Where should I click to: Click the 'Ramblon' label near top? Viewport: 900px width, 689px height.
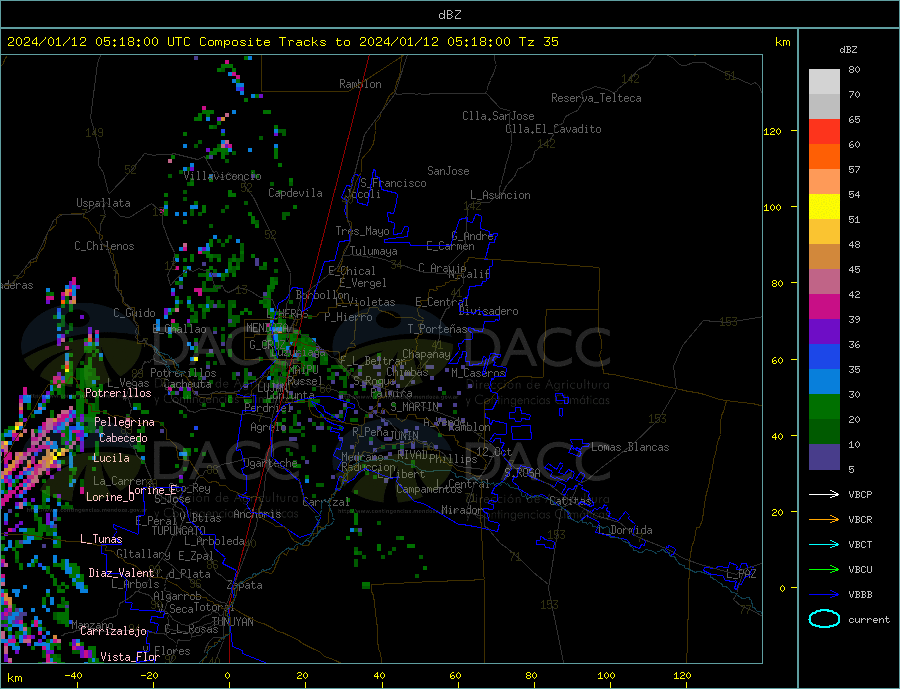tap(360, 84)
